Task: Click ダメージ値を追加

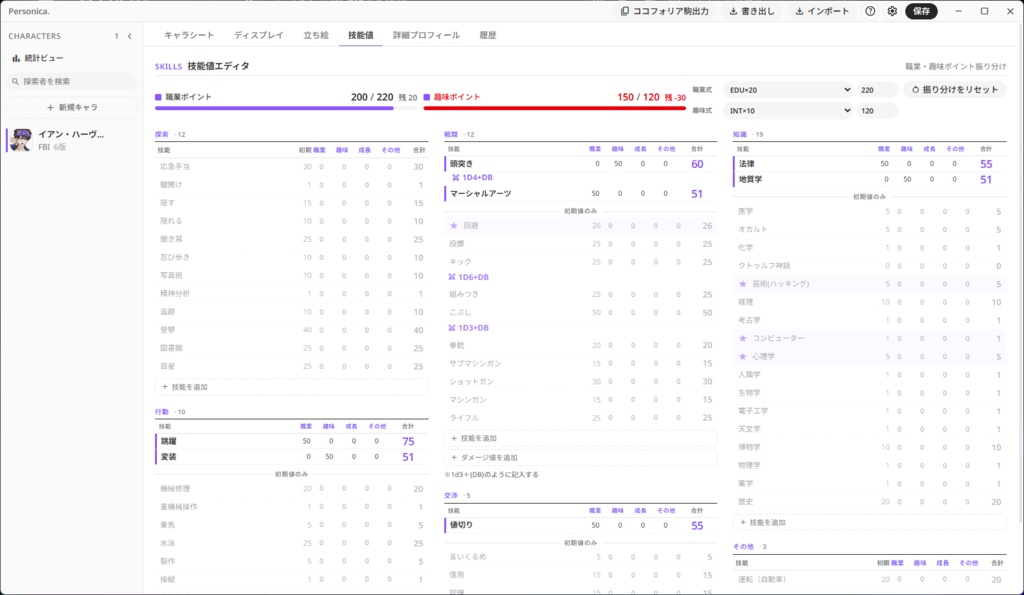Action: [580, 458]
